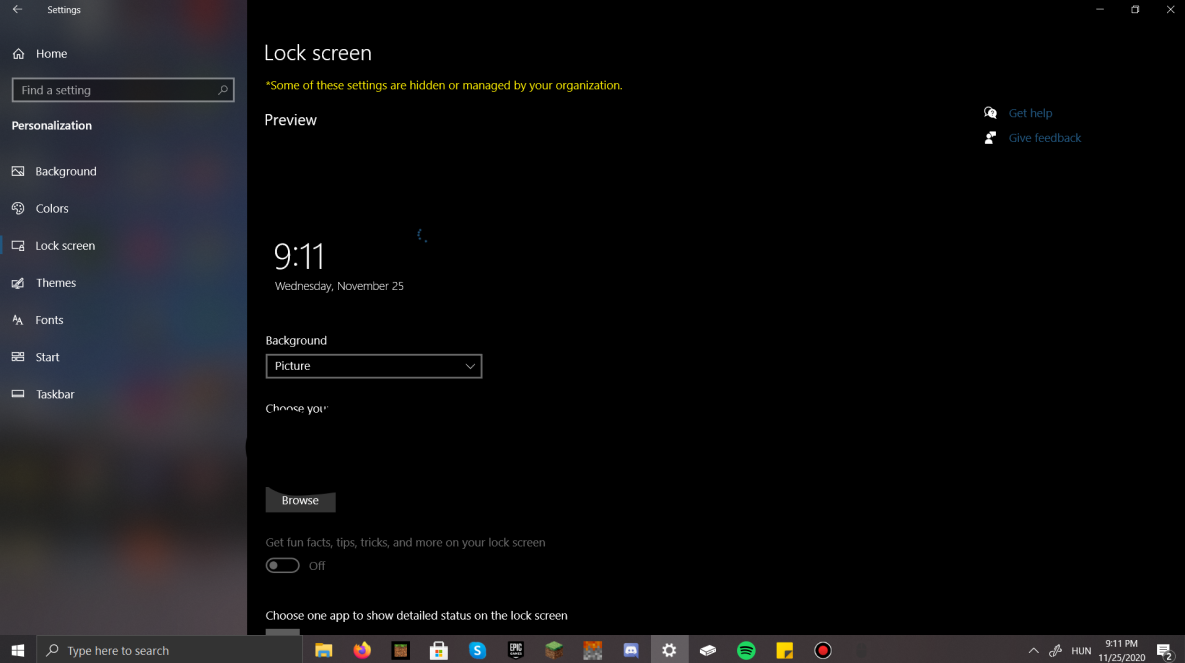The image size is (1185, 663).
Task: Go back using the Settings back arrow
Action: click(x=17, y=10)
